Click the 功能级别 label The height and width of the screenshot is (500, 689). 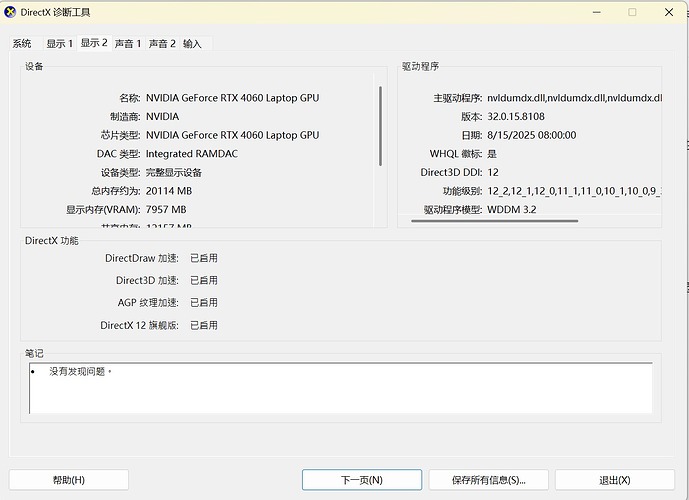click(463, 191)
